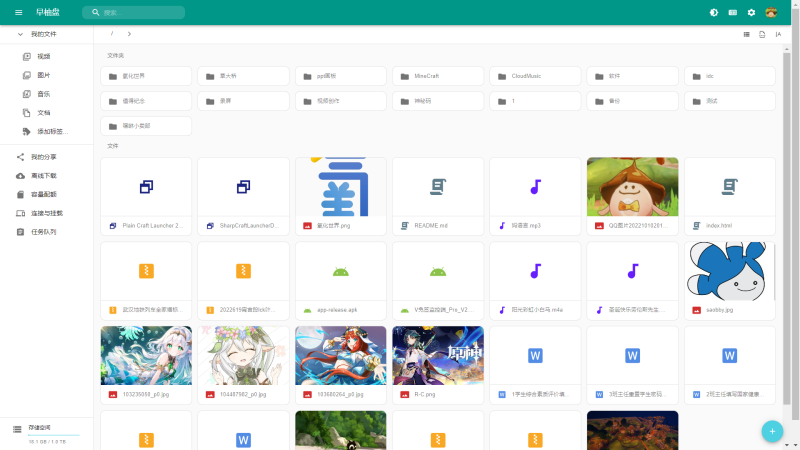
Task: Select the Word document starting with 1学生
Action: [535, 365]
